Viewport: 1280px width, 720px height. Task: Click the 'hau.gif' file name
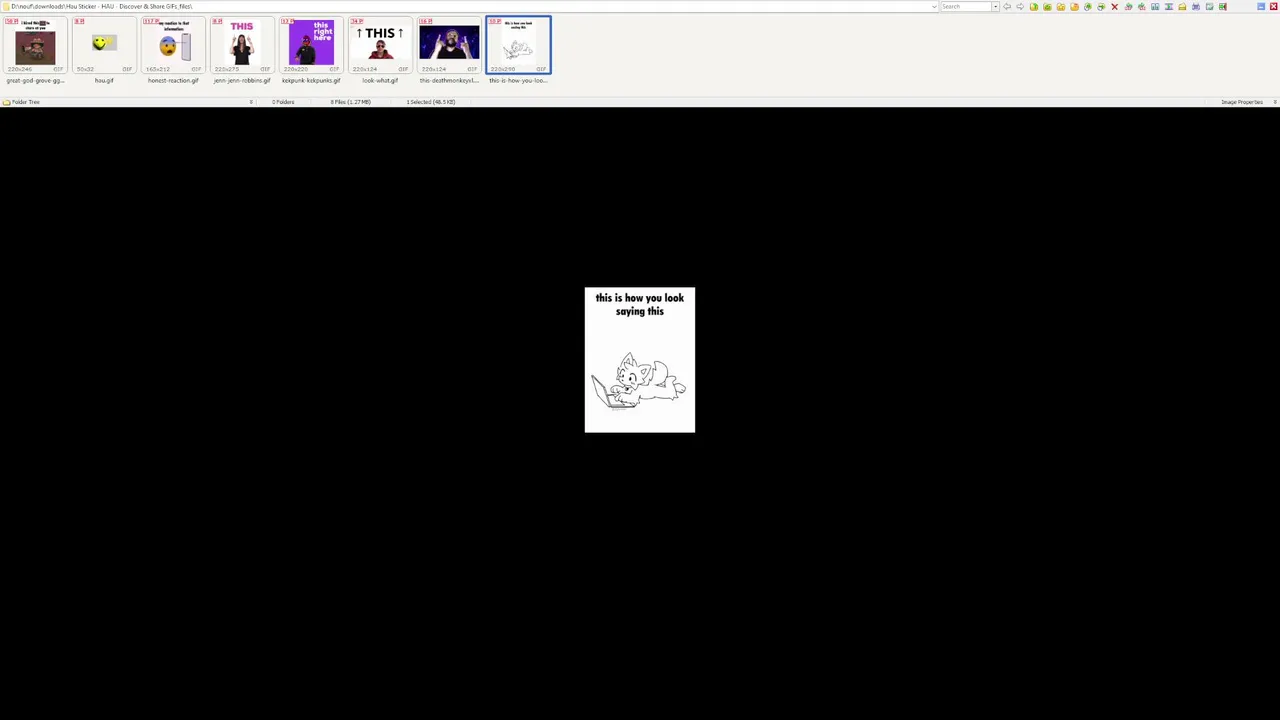[x=104, y=81]
